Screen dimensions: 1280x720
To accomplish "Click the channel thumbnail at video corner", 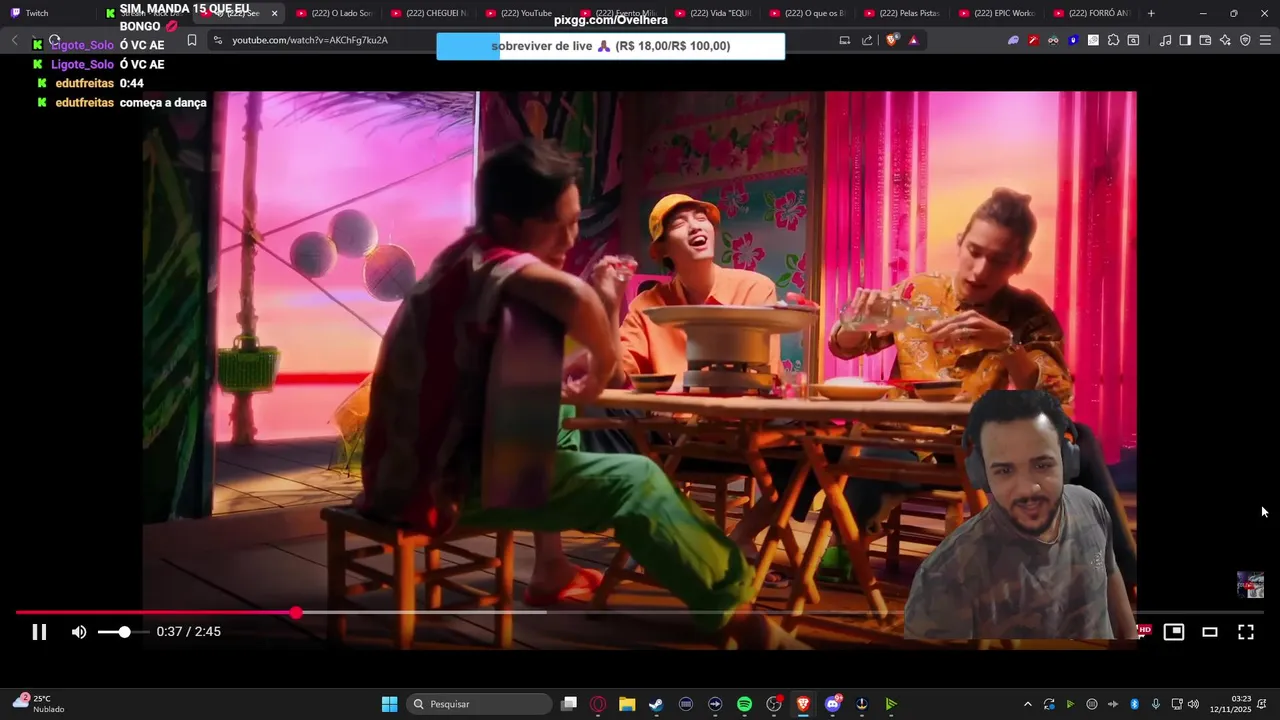I will pos(1250,585).
